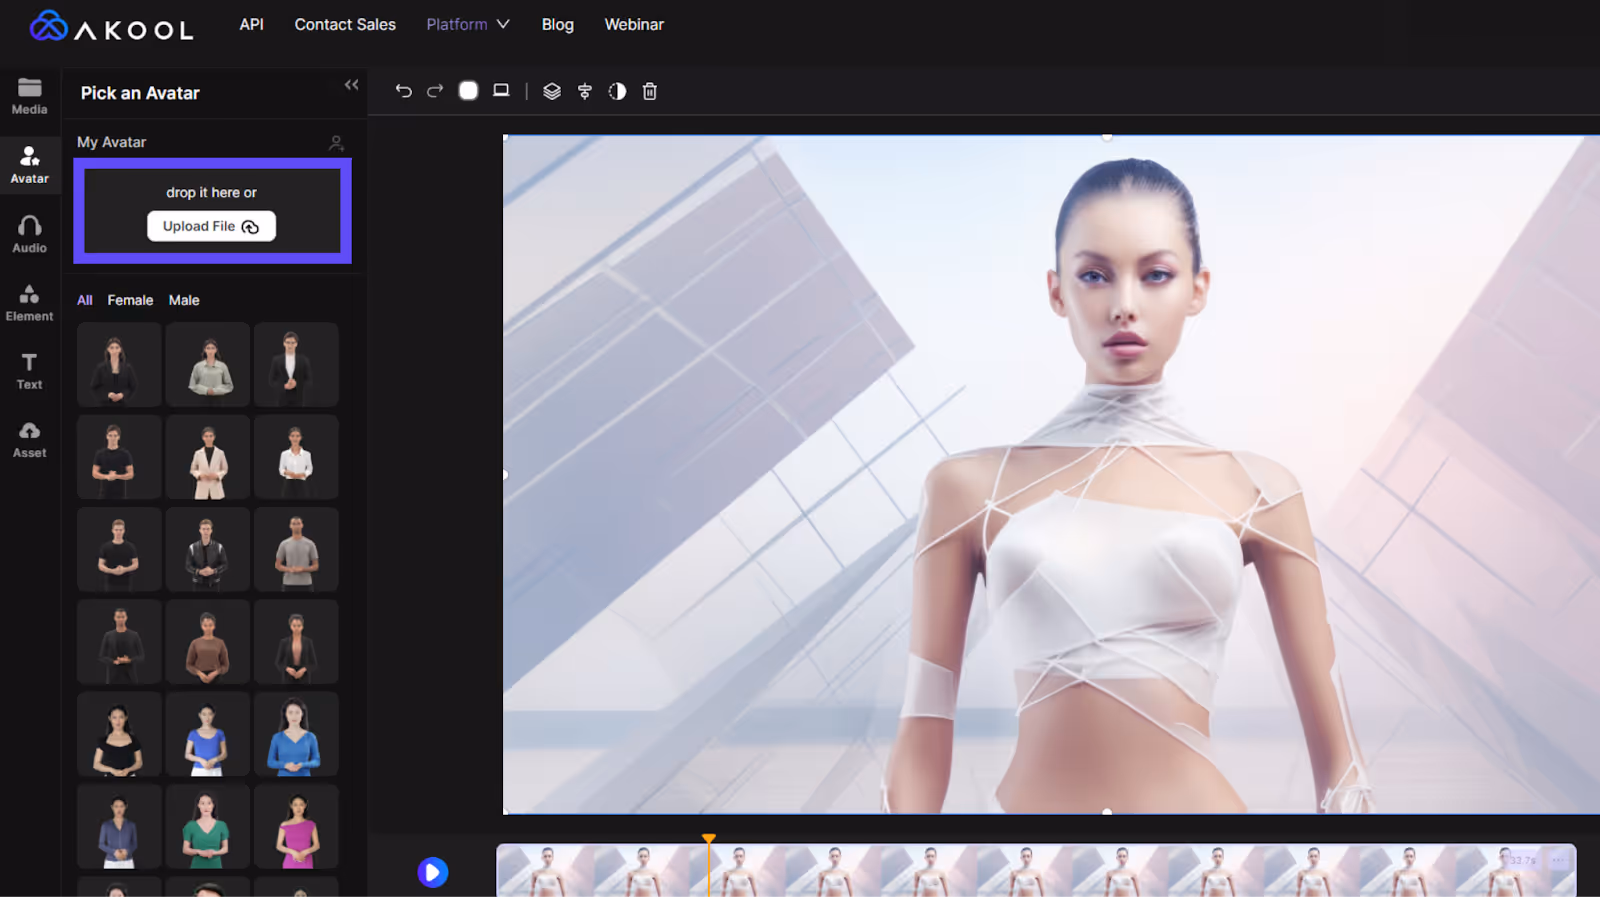Image resolution: width=1600 pixels, height=897 pixels.
Task: Select the avatar clip in timeline
Action: pos(1036,870)
